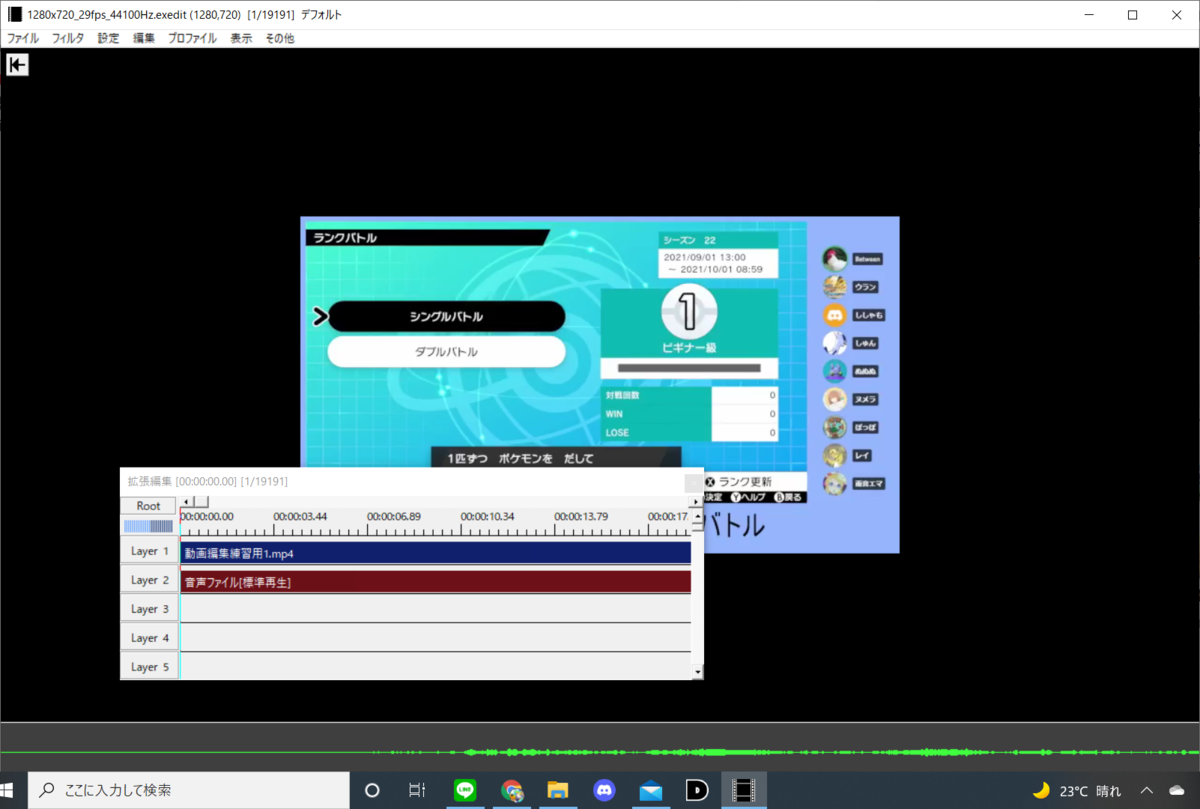The image size is (1200, 809).
Task: Open Cortana circle icon
Action: click(372, 790)
